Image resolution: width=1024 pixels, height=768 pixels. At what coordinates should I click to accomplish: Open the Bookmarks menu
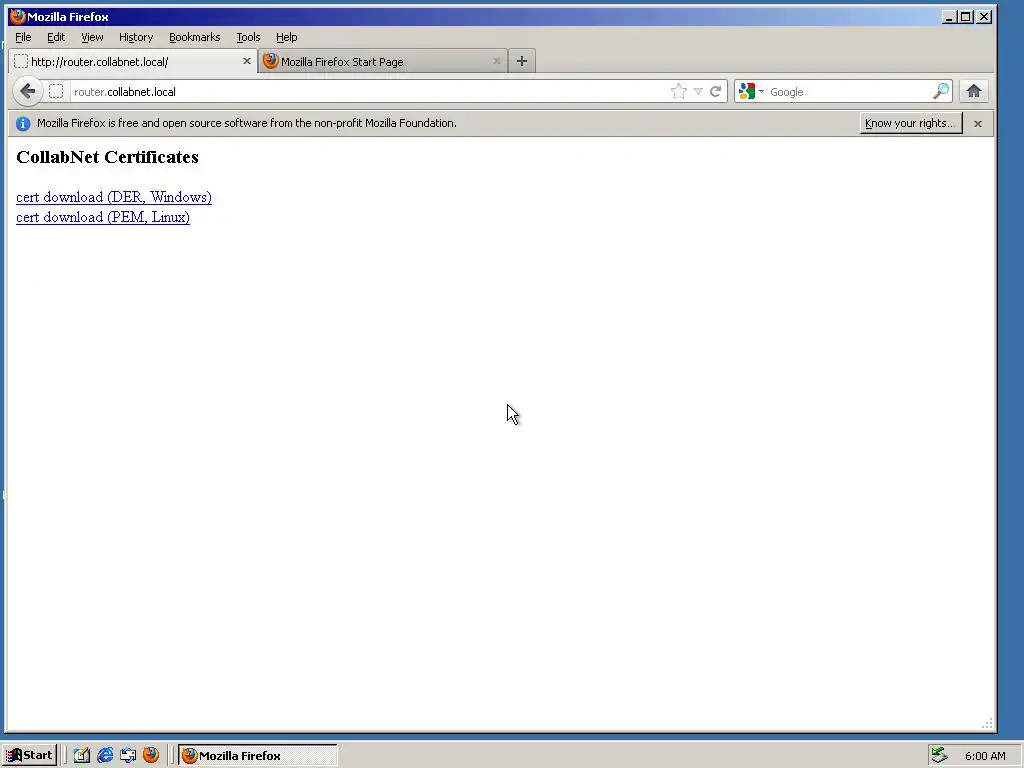[195, 37]
